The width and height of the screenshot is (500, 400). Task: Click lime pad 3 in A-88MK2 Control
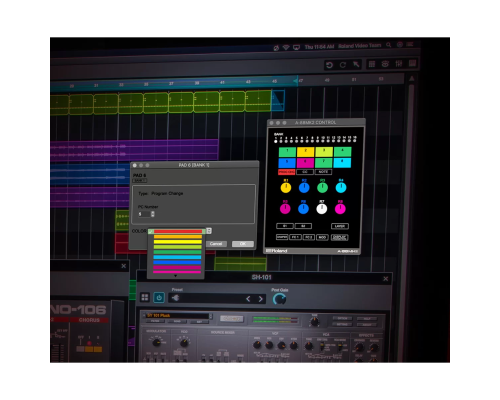(324, 152)
